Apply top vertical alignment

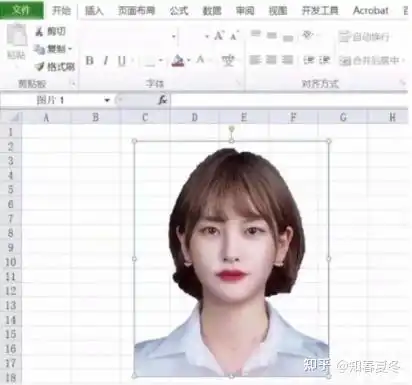(256, 34)
